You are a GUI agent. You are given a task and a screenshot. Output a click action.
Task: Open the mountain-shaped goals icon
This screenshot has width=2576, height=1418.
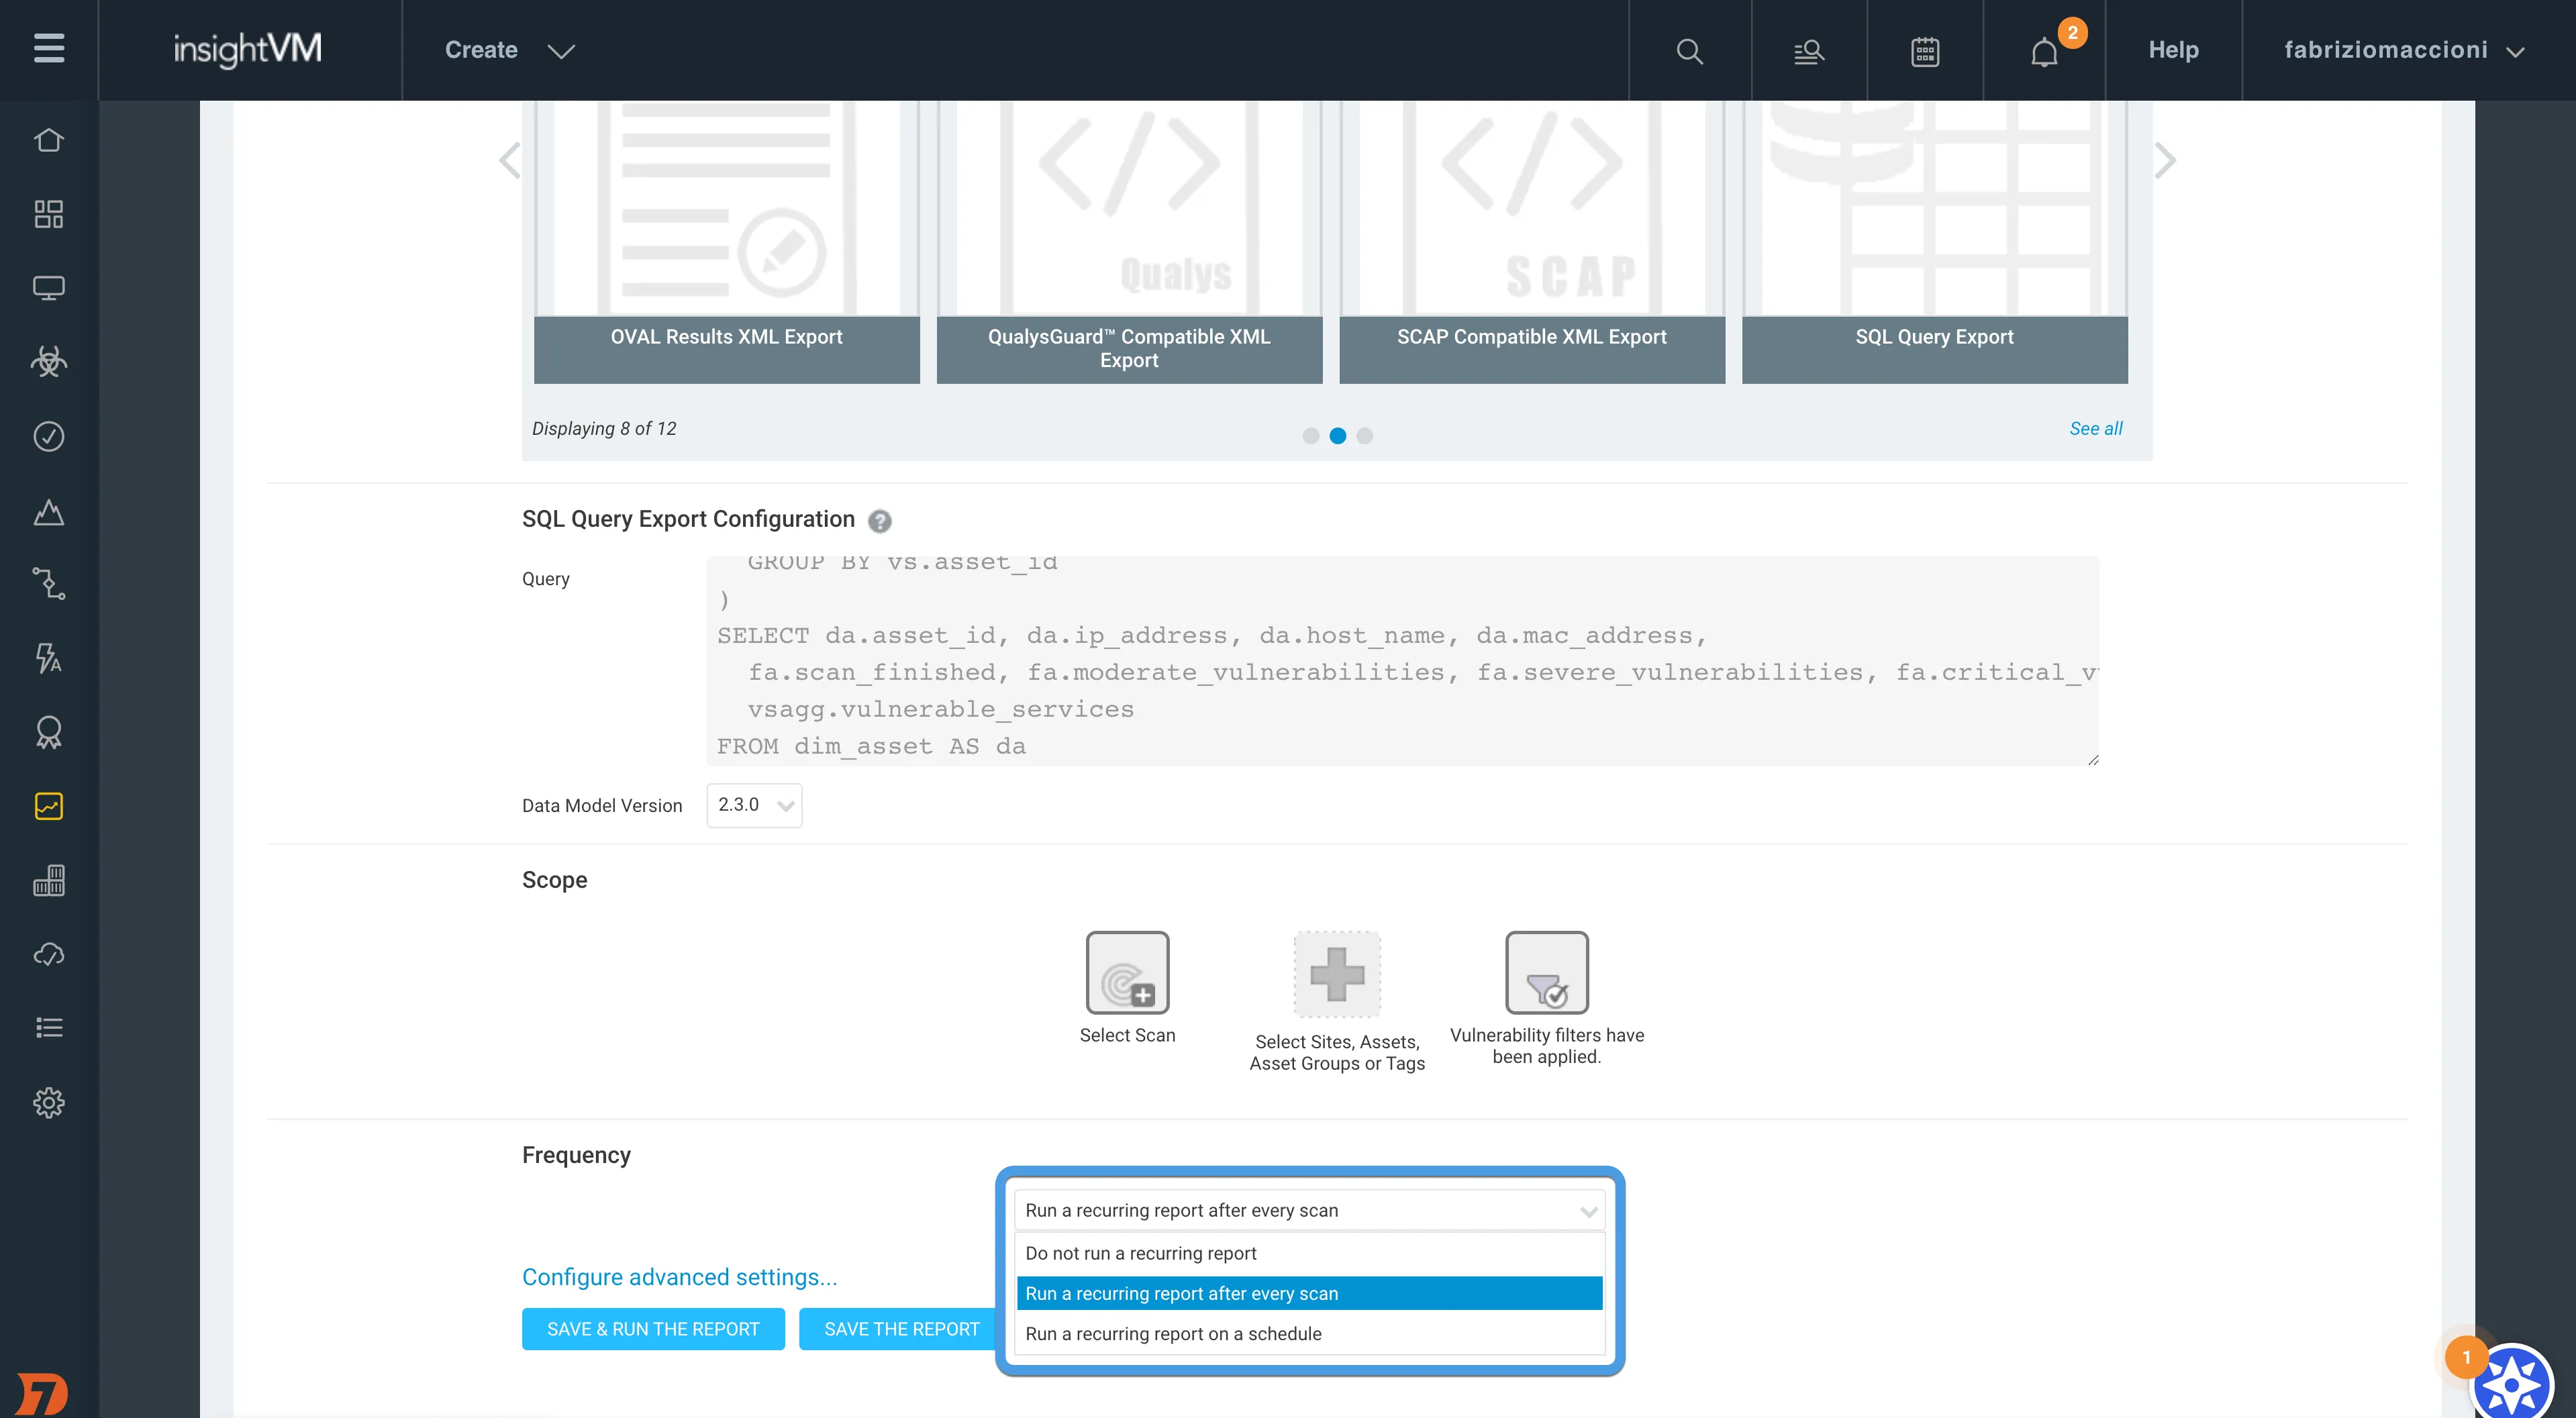pos(49,512)
